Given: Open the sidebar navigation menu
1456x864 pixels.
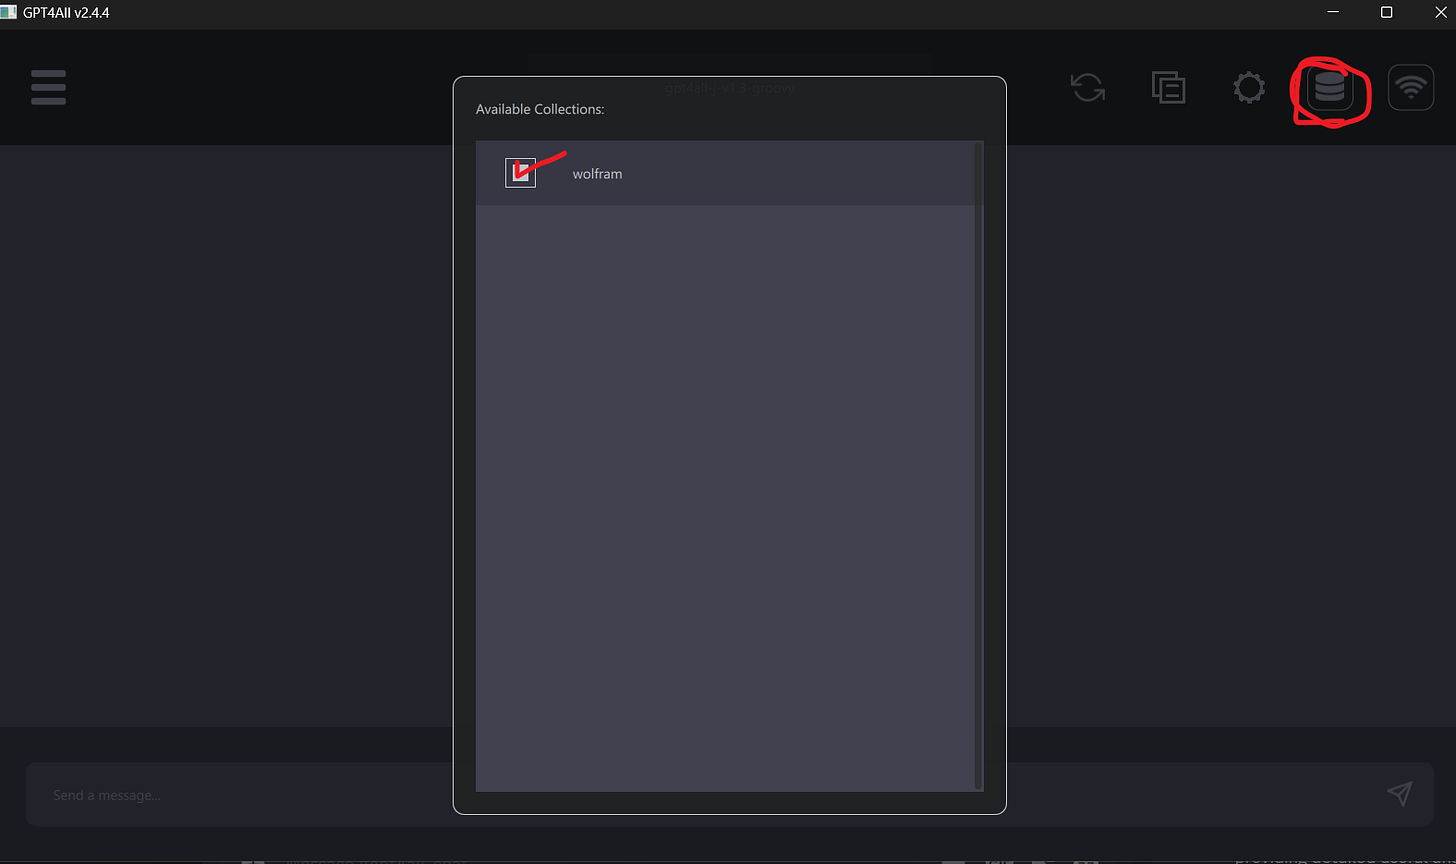Looking at the screenshot, I should coord(47,87).
